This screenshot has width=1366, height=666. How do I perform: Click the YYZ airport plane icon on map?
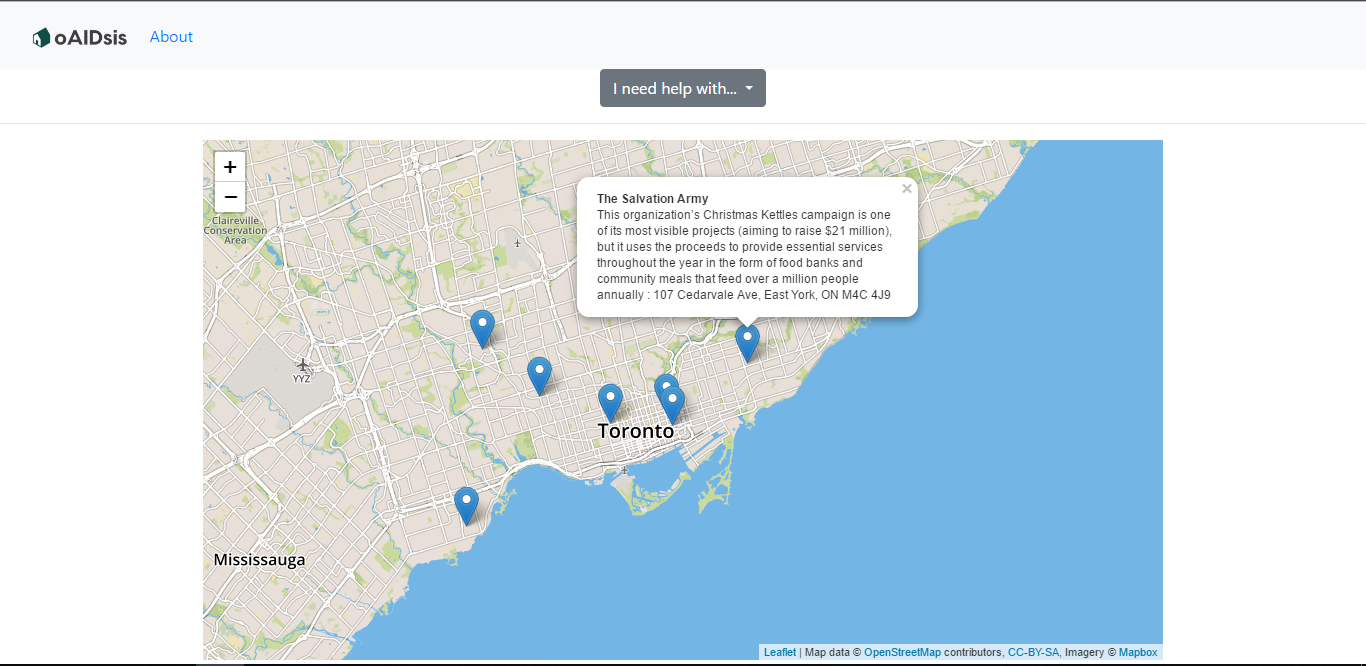tap(303, 365)
